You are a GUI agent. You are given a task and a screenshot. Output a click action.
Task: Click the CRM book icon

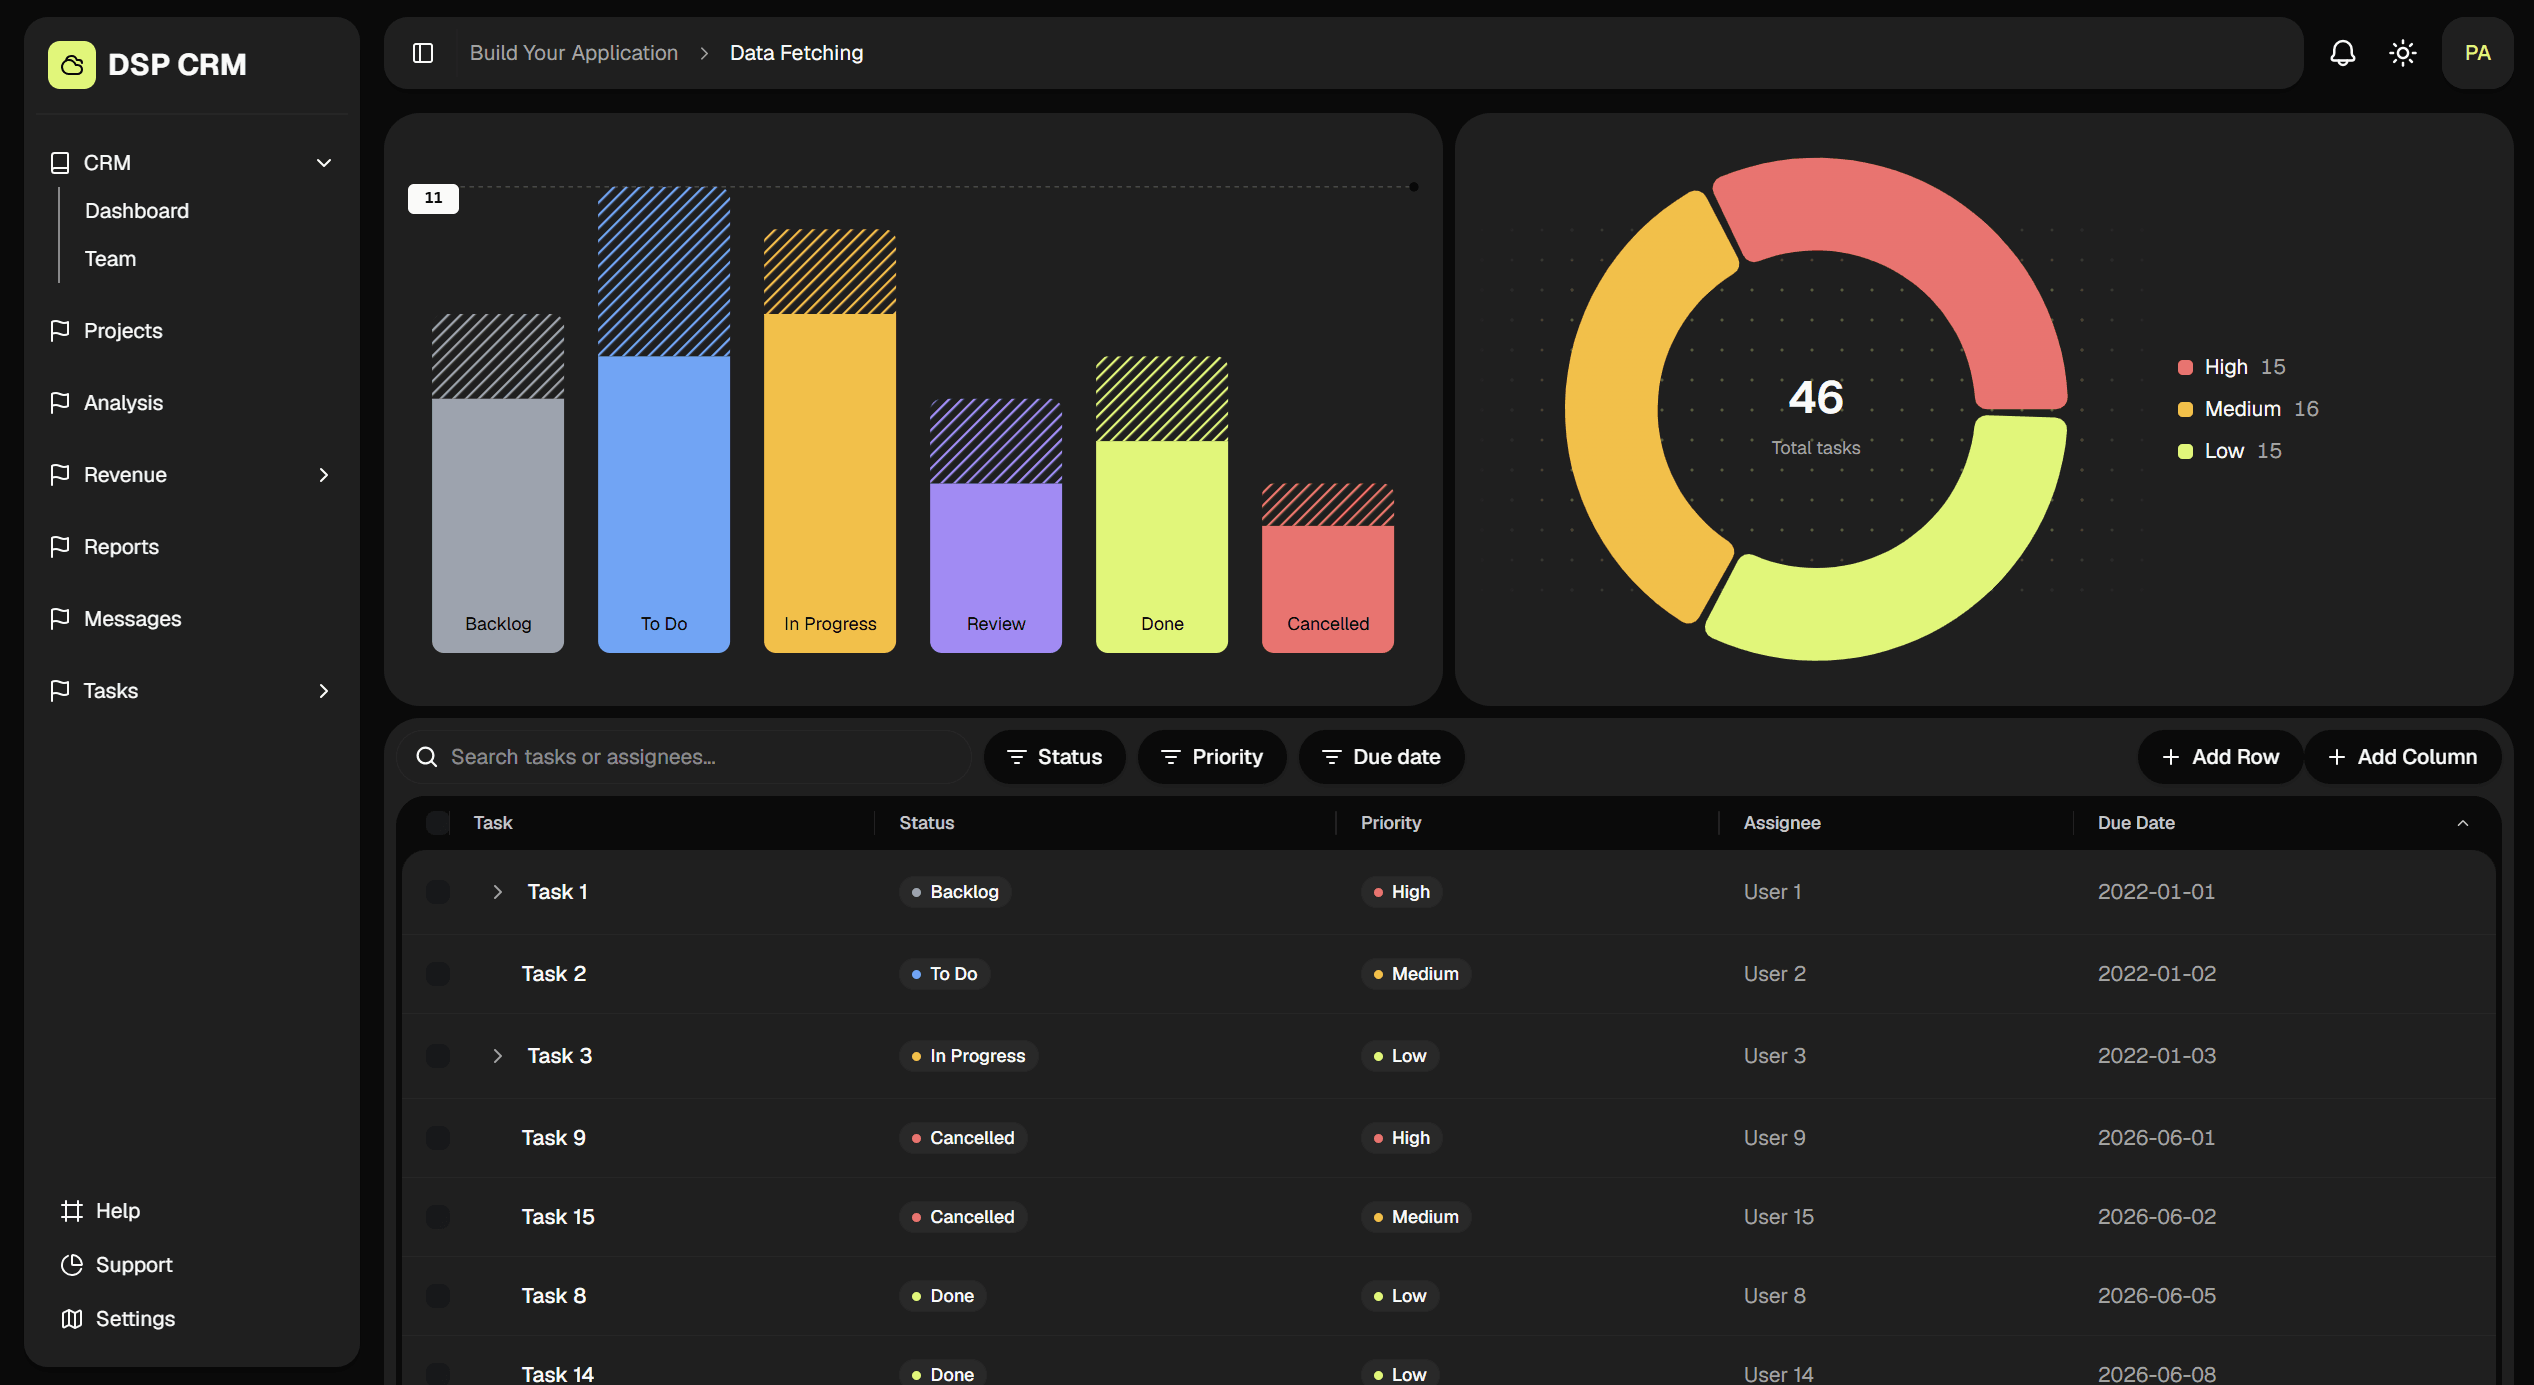pos(60,163)
